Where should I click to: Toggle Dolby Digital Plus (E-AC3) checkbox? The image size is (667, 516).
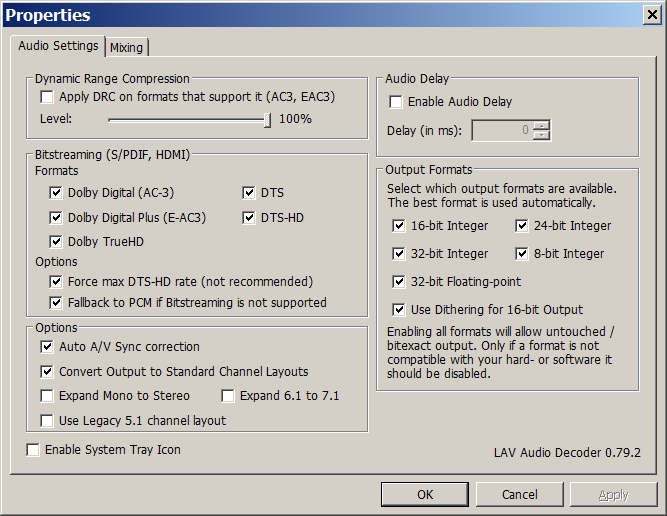[56, 217]
